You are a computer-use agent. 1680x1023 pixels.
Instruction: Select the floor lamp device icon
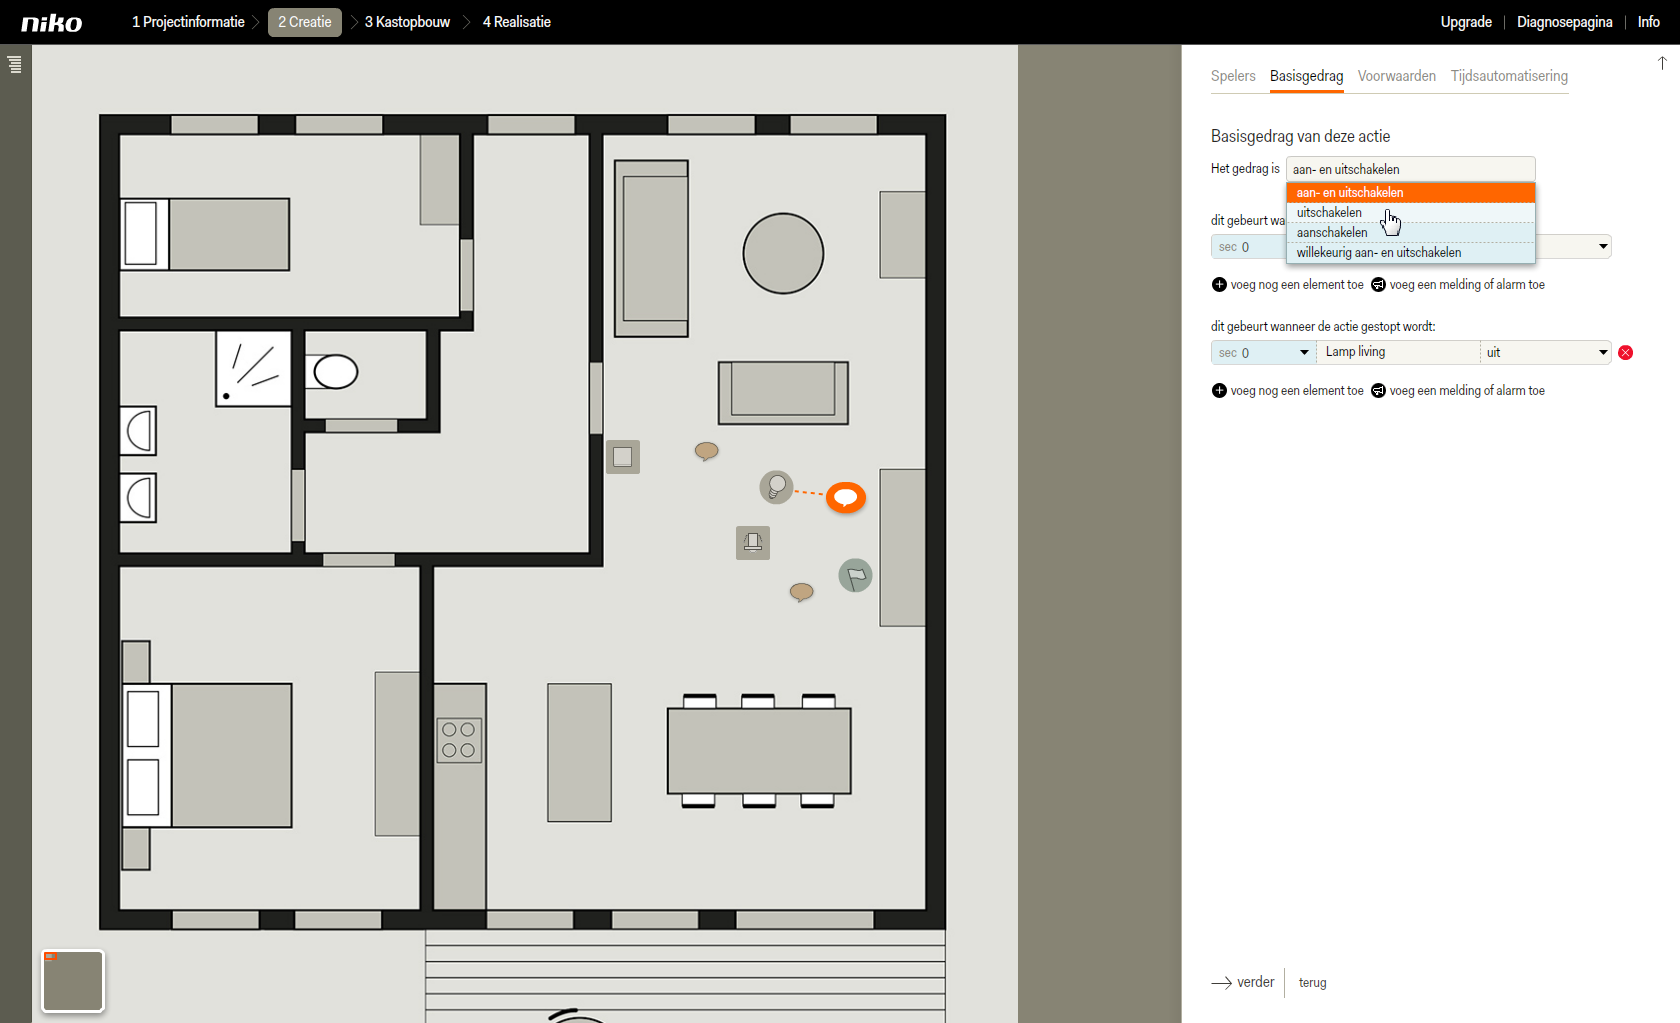pos(753,543)
